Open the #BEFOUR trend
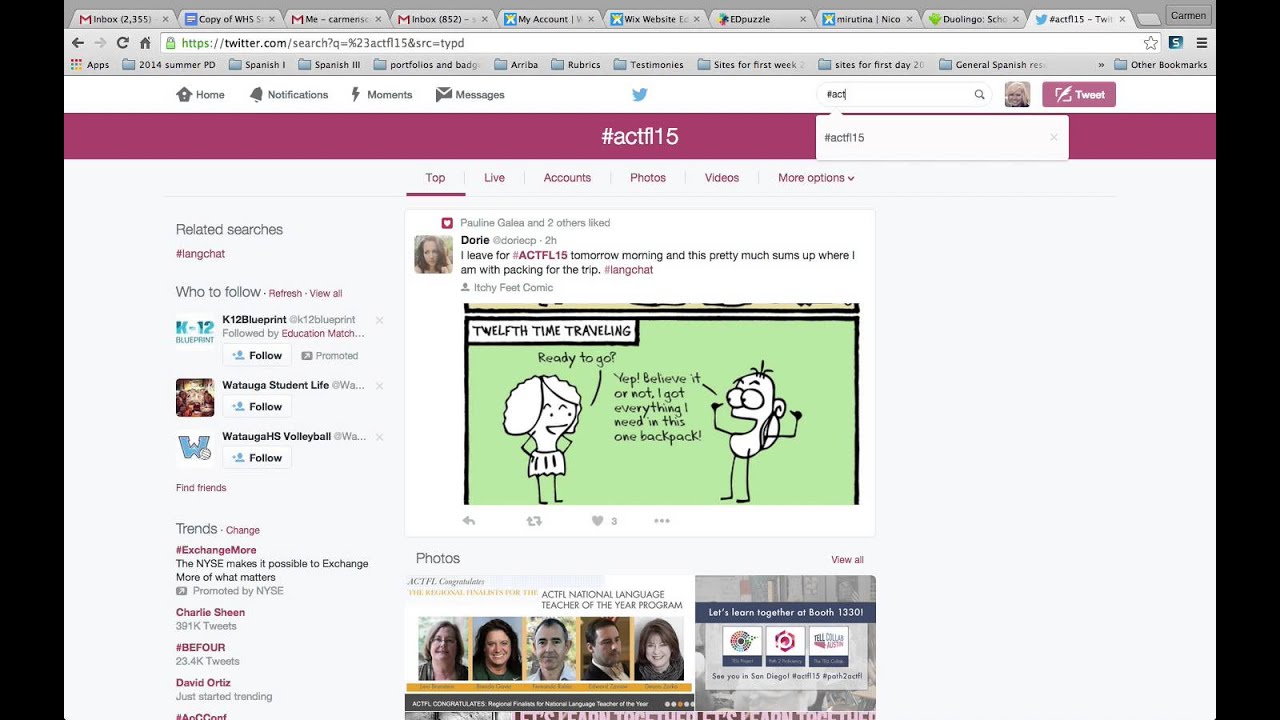The width and height of the screenshot is (1280, 720). (x=200, y=647)
